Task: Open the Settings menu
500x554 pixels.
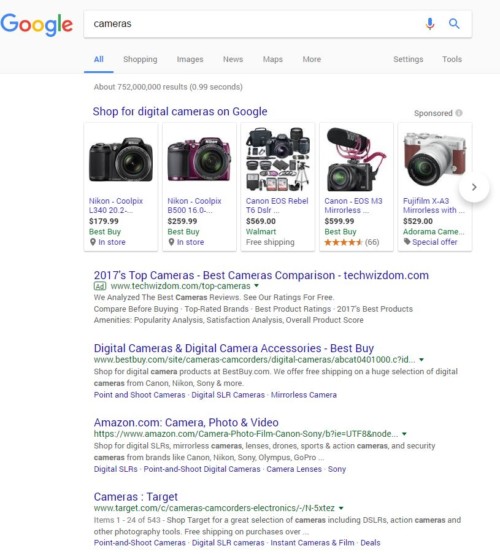Action: click(x=408, y=59)
